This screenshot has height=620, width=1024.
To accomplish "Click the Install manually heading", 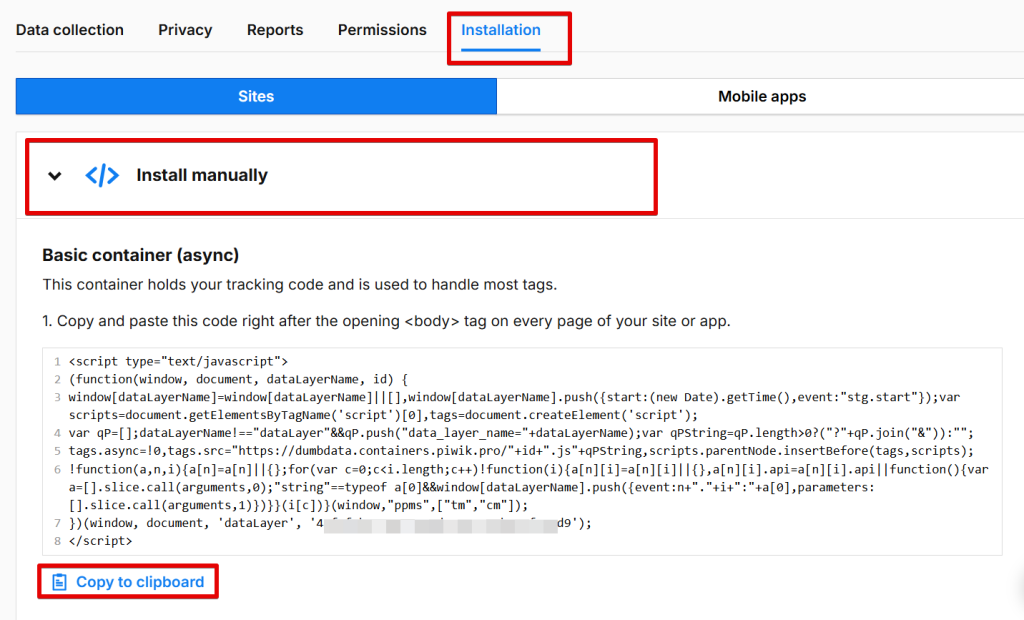I will click(x=202, y=175).
